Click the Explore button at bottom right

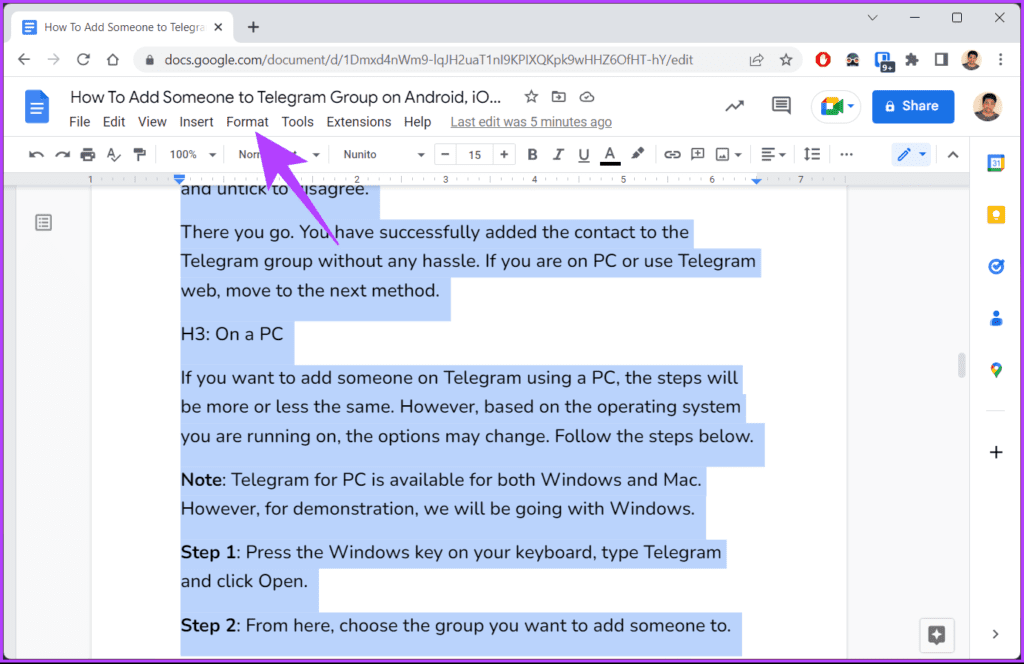point(936,635)
